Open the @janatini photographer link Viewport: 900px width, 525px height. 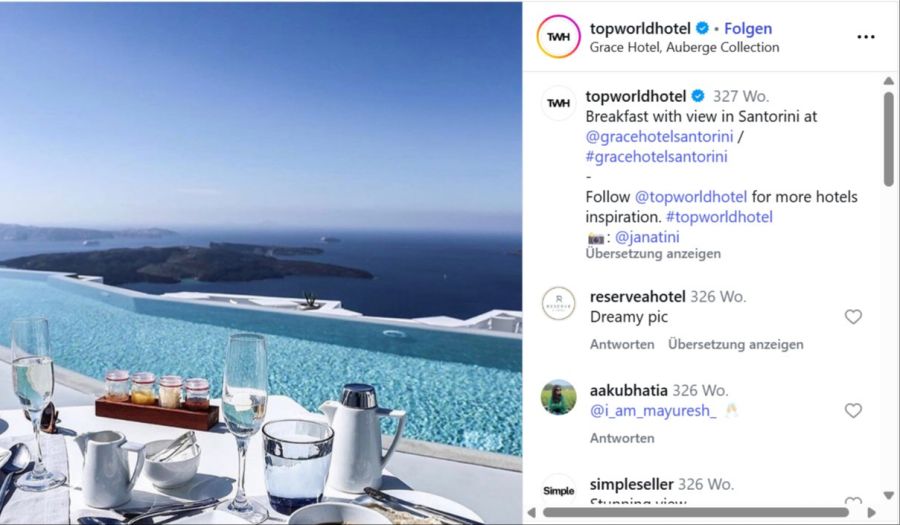647,237
